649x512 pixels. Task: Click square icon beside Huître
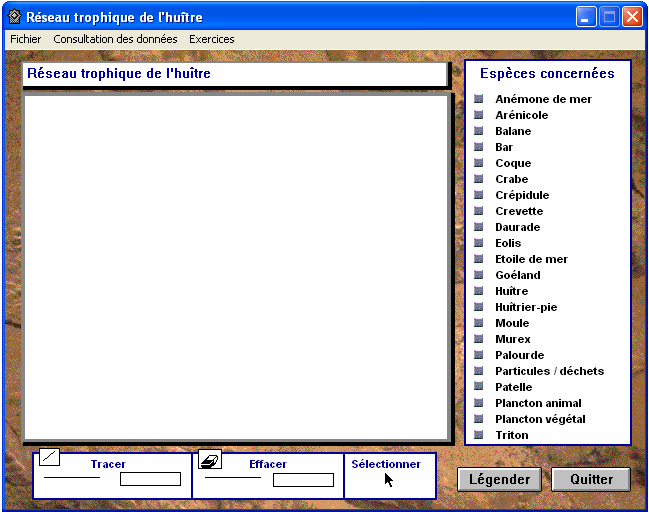478,291
